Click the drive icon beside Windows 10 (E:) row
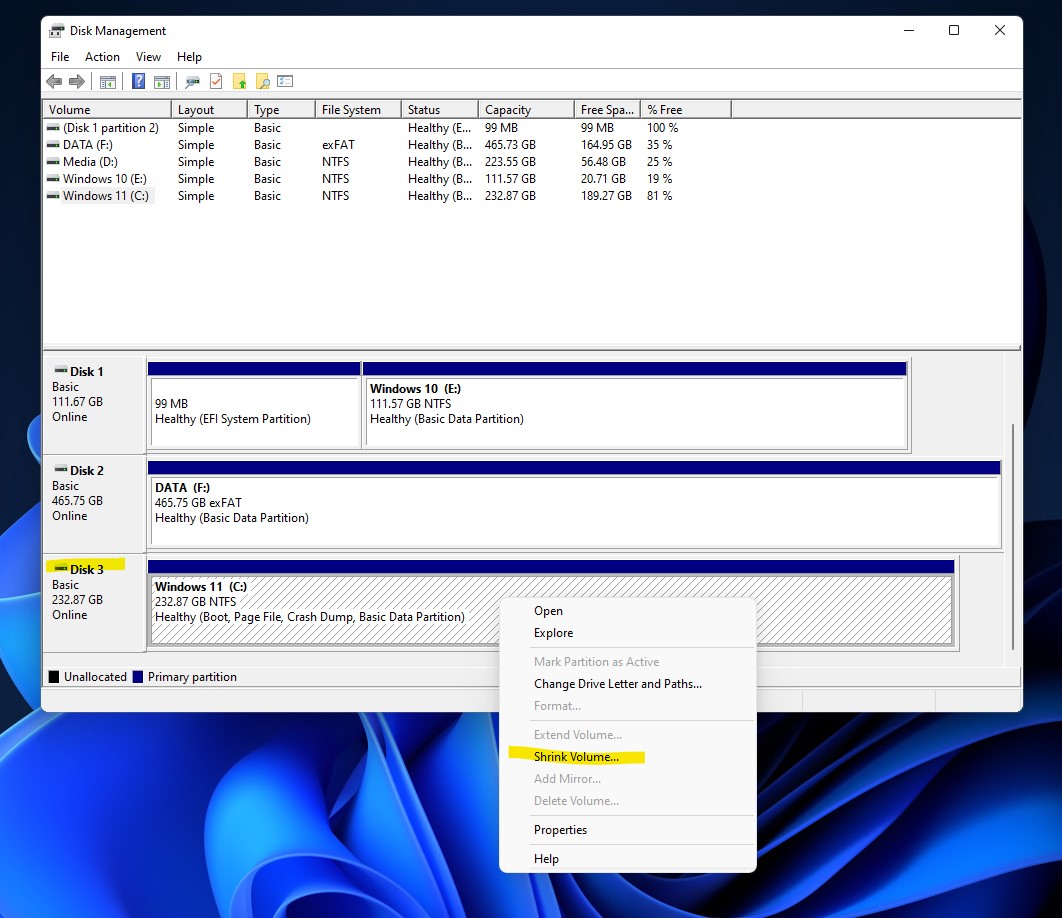Viewport: 1062px width, 918px height. click(53, 178)
